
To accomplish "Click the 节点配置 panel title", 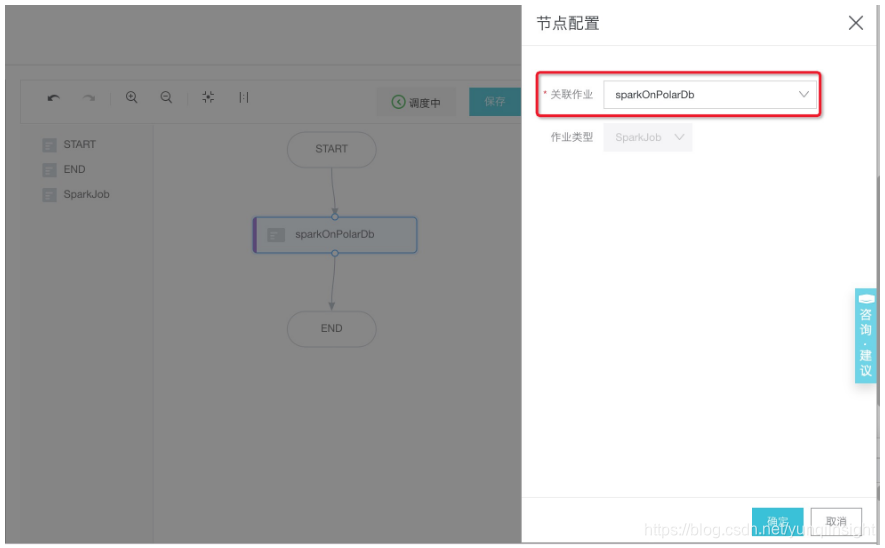I will pos(567,24).
